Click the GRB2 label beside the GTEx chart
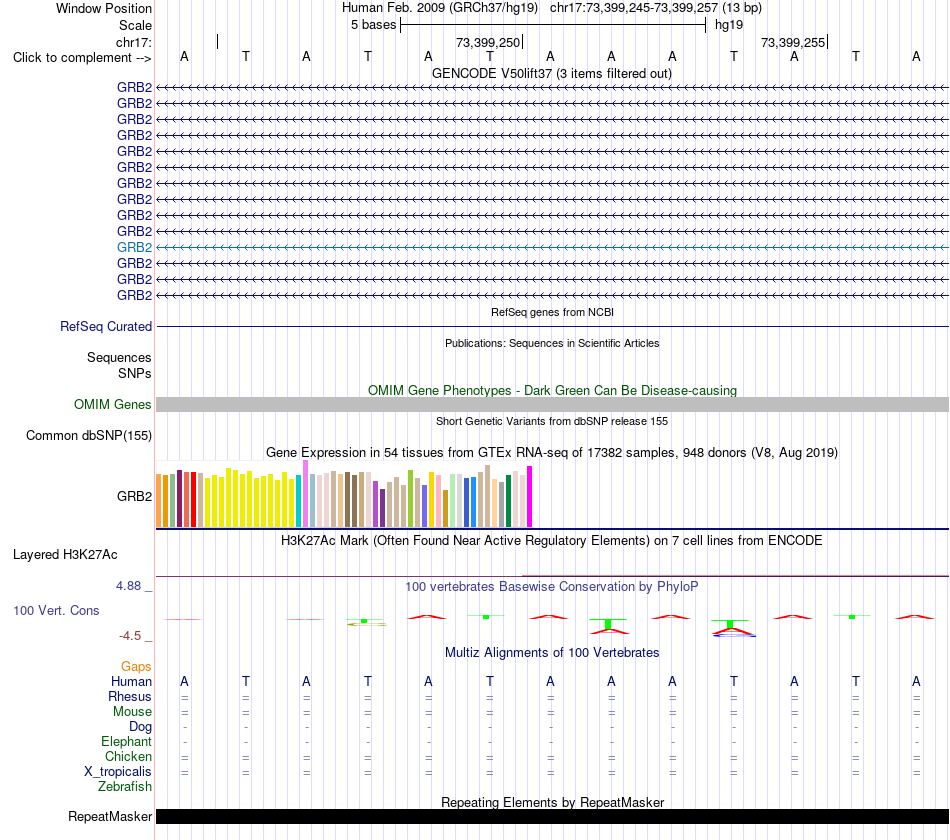This screenshot has height=840, width=950. [x=135, y=496]
